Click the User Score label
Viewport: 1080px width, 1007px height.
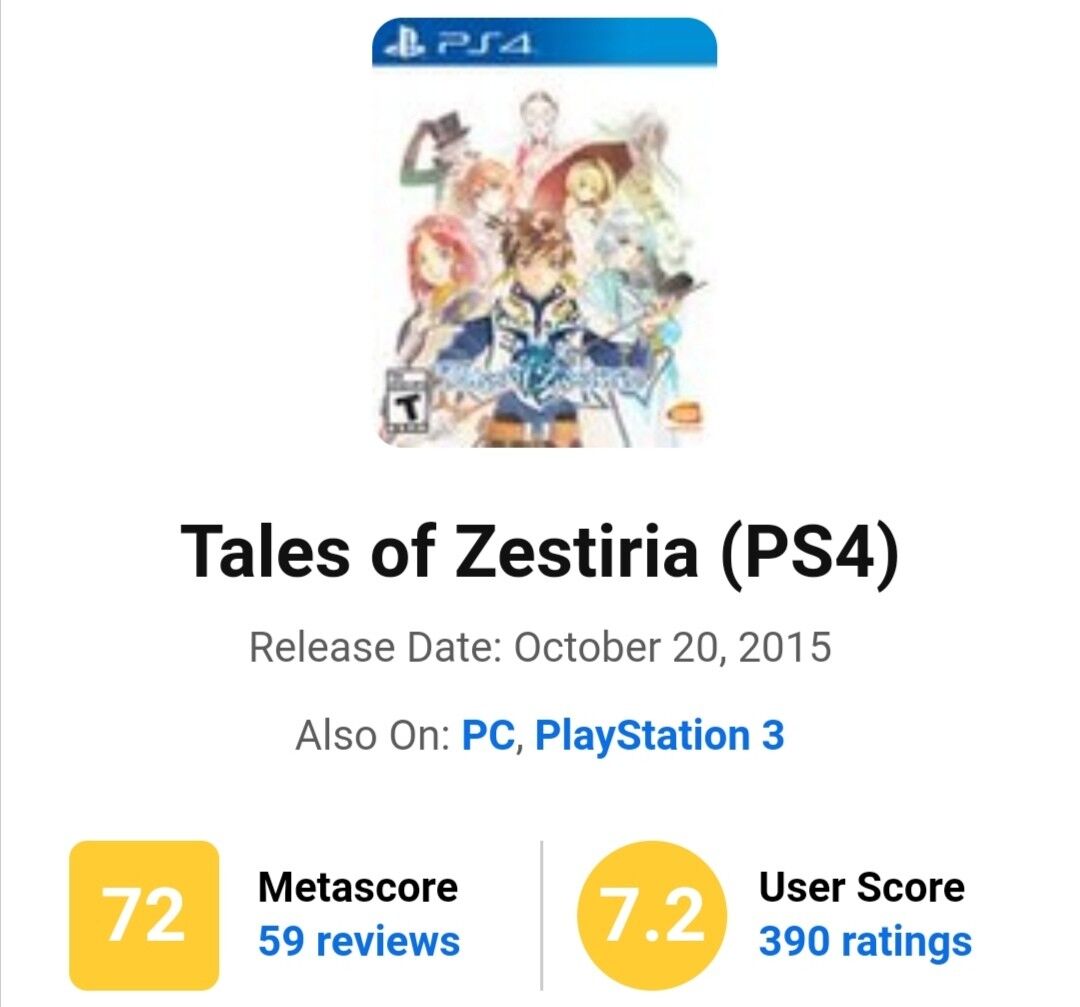tap(862, 886)
